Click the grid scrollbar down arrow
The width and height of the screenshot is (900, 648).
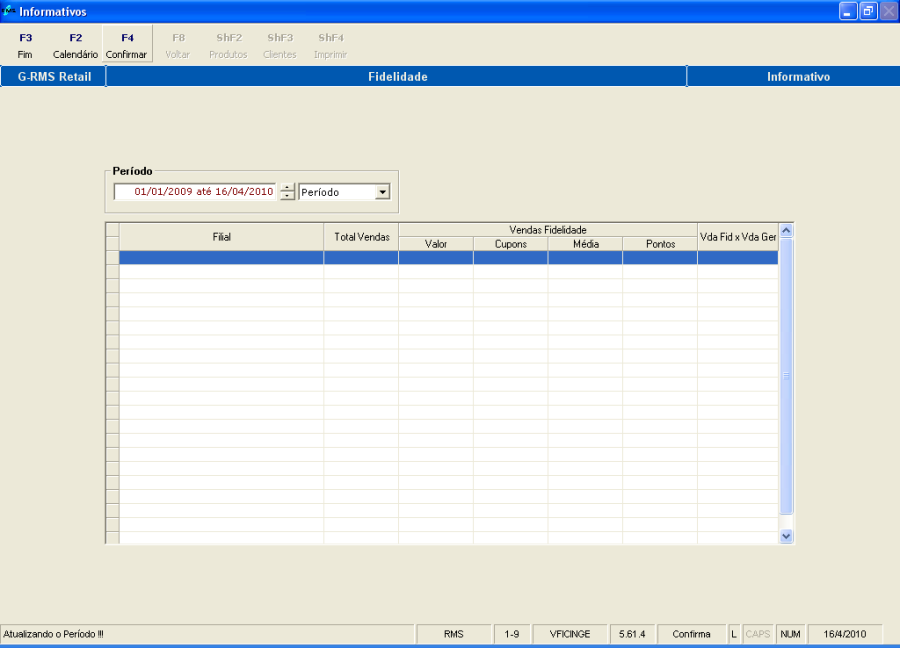[x=786, y=536]
